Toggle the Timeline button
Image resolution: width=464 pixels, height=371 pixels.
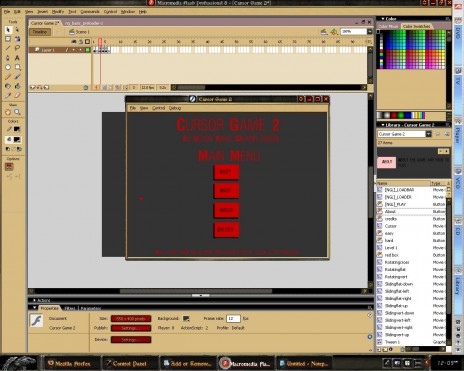pyautogui.click(x=40, y=32)
